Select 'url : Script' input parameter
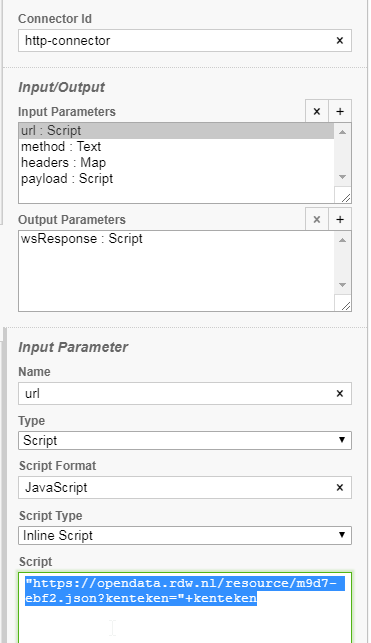Viewport: 371px width, 643px height. tap(177, 131)
